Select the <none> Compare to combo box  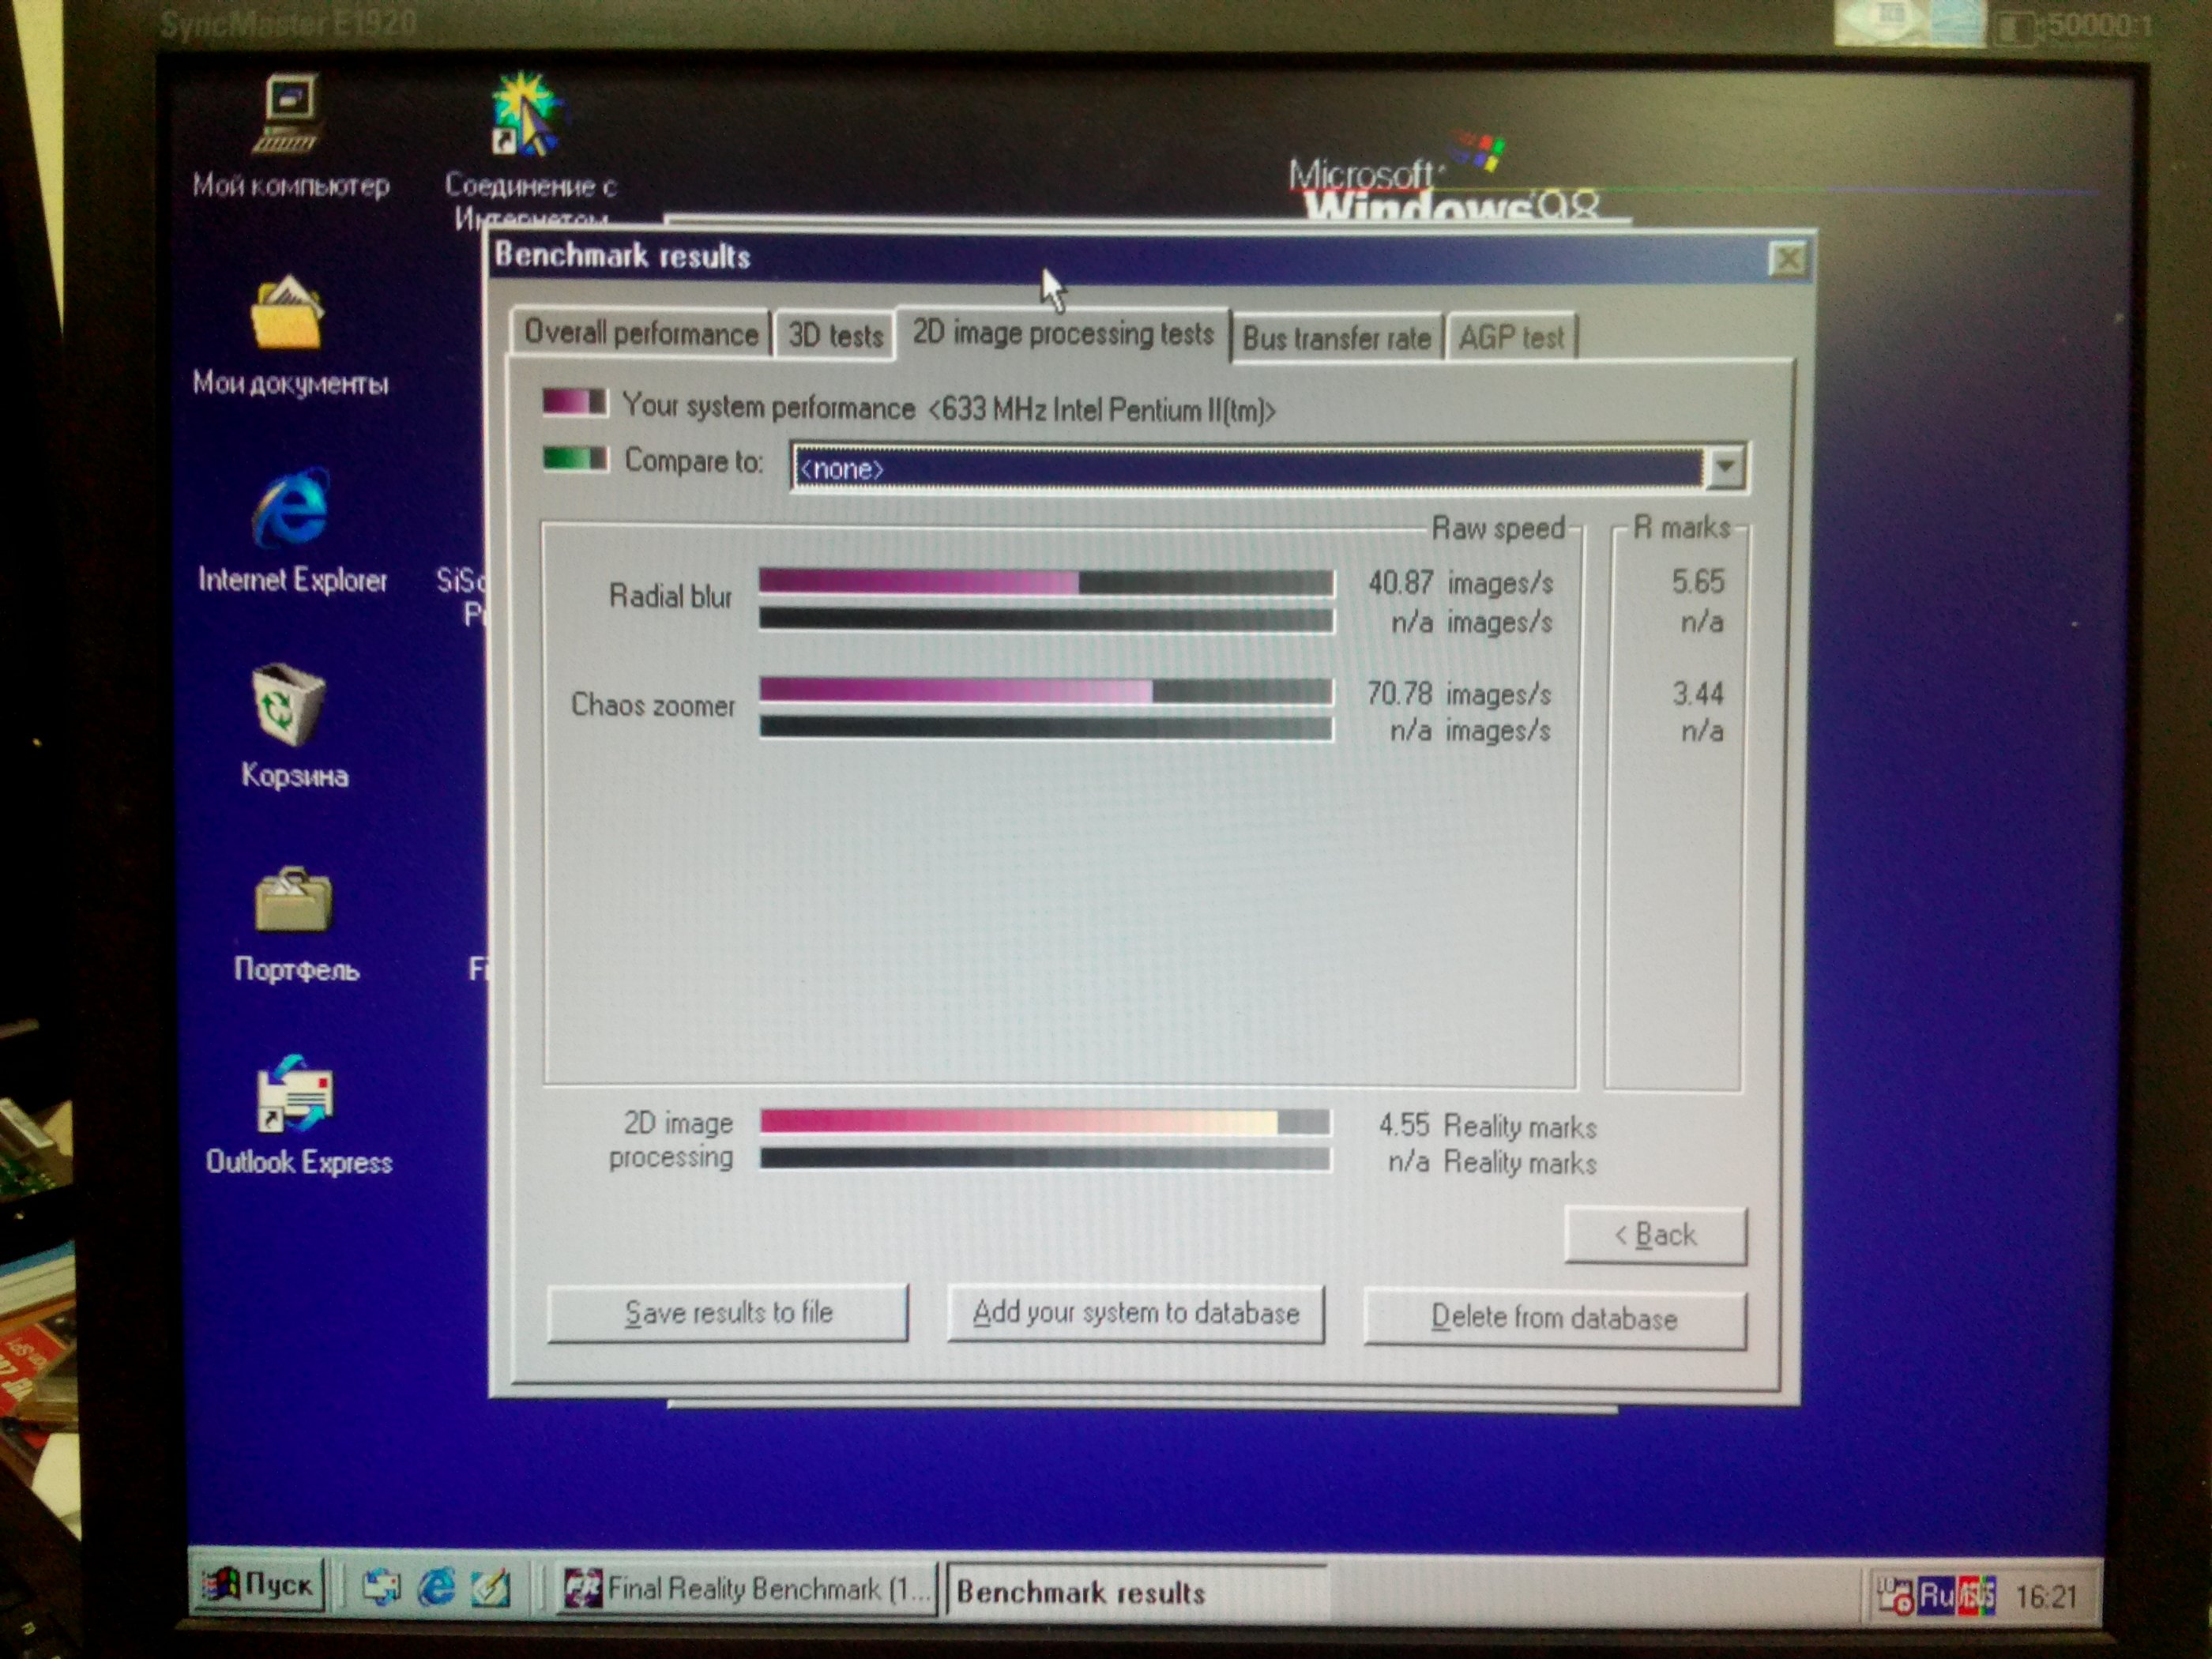tap(1245, 468)
